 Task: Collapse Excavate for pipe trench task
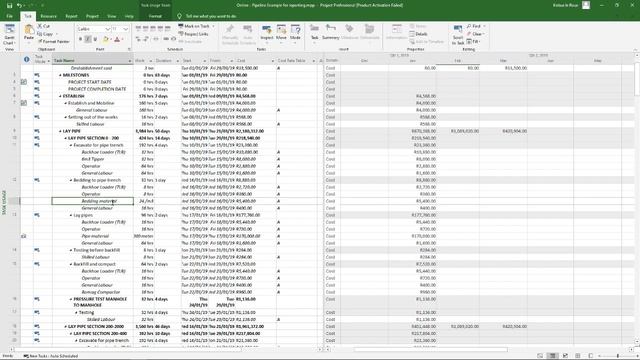point(71,145)
